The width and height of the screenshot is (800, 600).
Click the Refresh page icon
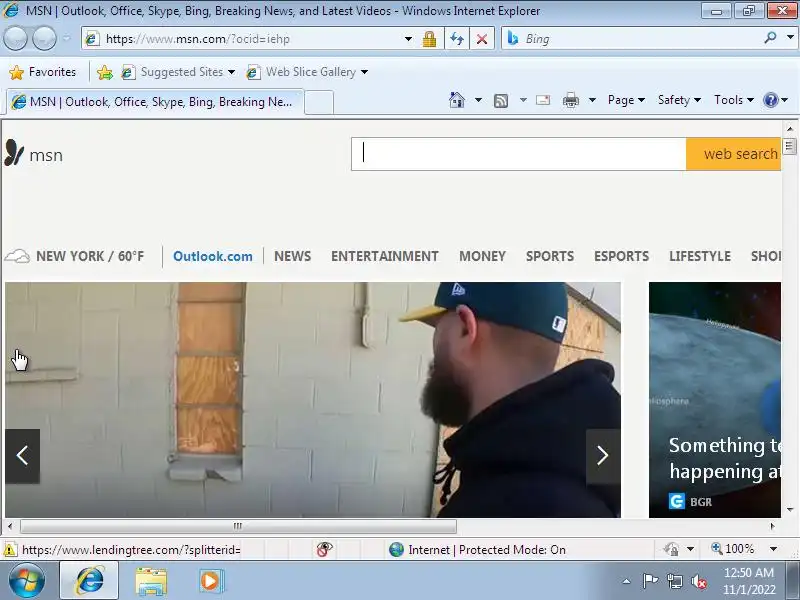457,39
